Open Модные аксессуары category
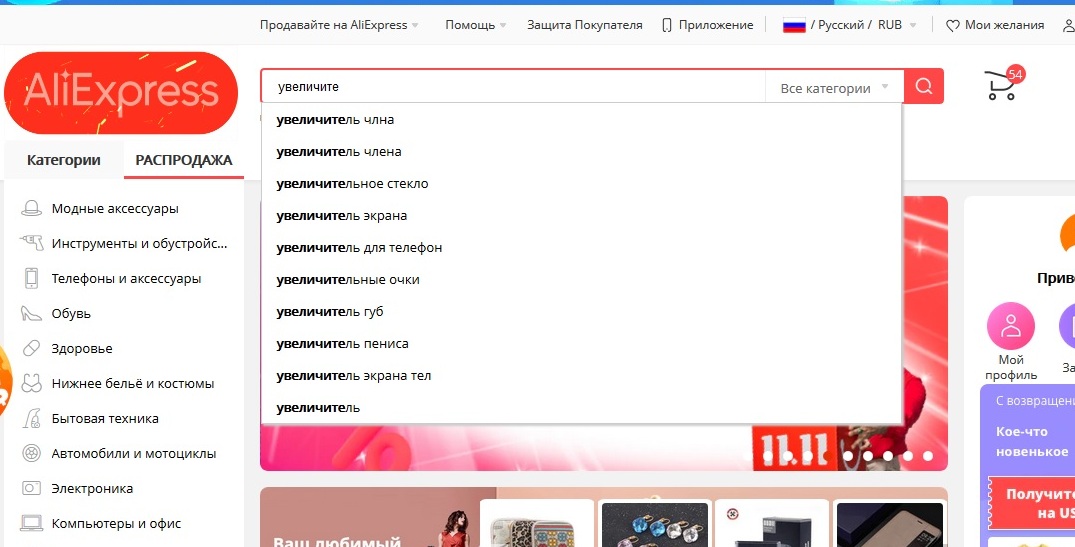 tap(115, 208)
